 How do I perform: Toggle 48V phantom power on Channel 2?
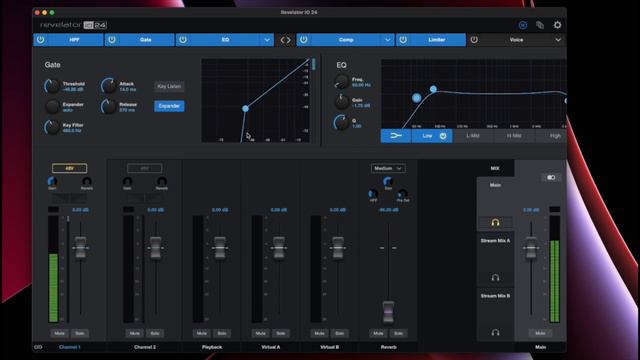pyautogui.click(x=144, y=168)
